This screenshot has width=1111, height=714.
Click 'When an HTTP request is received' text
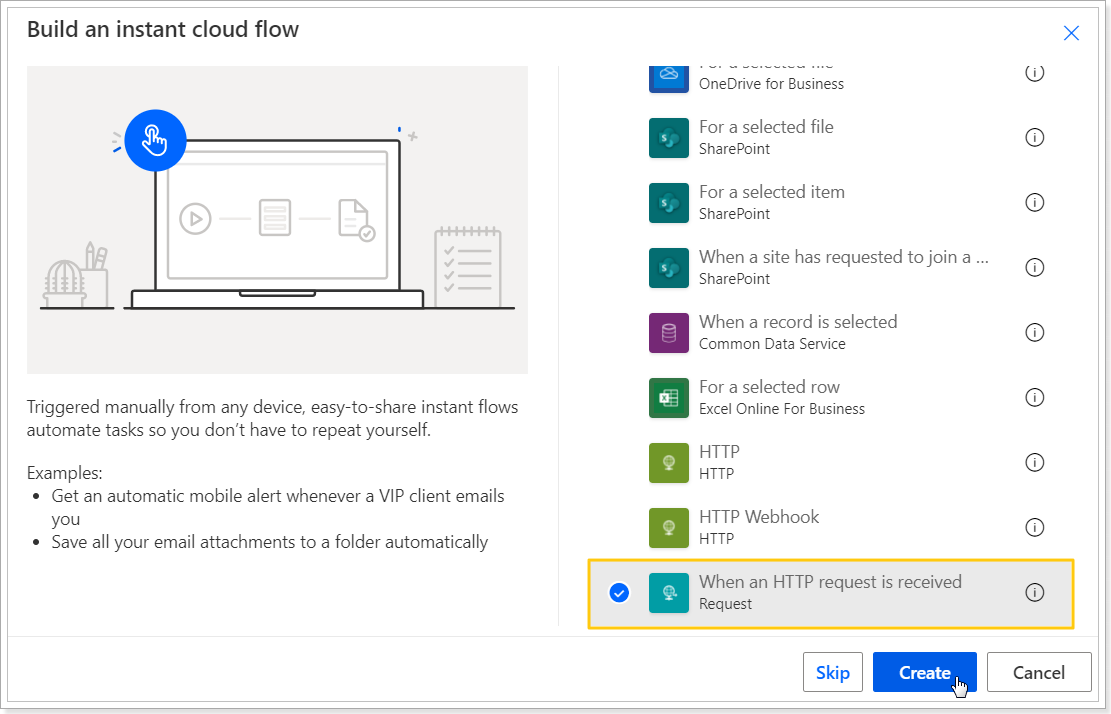coord(830,582)
